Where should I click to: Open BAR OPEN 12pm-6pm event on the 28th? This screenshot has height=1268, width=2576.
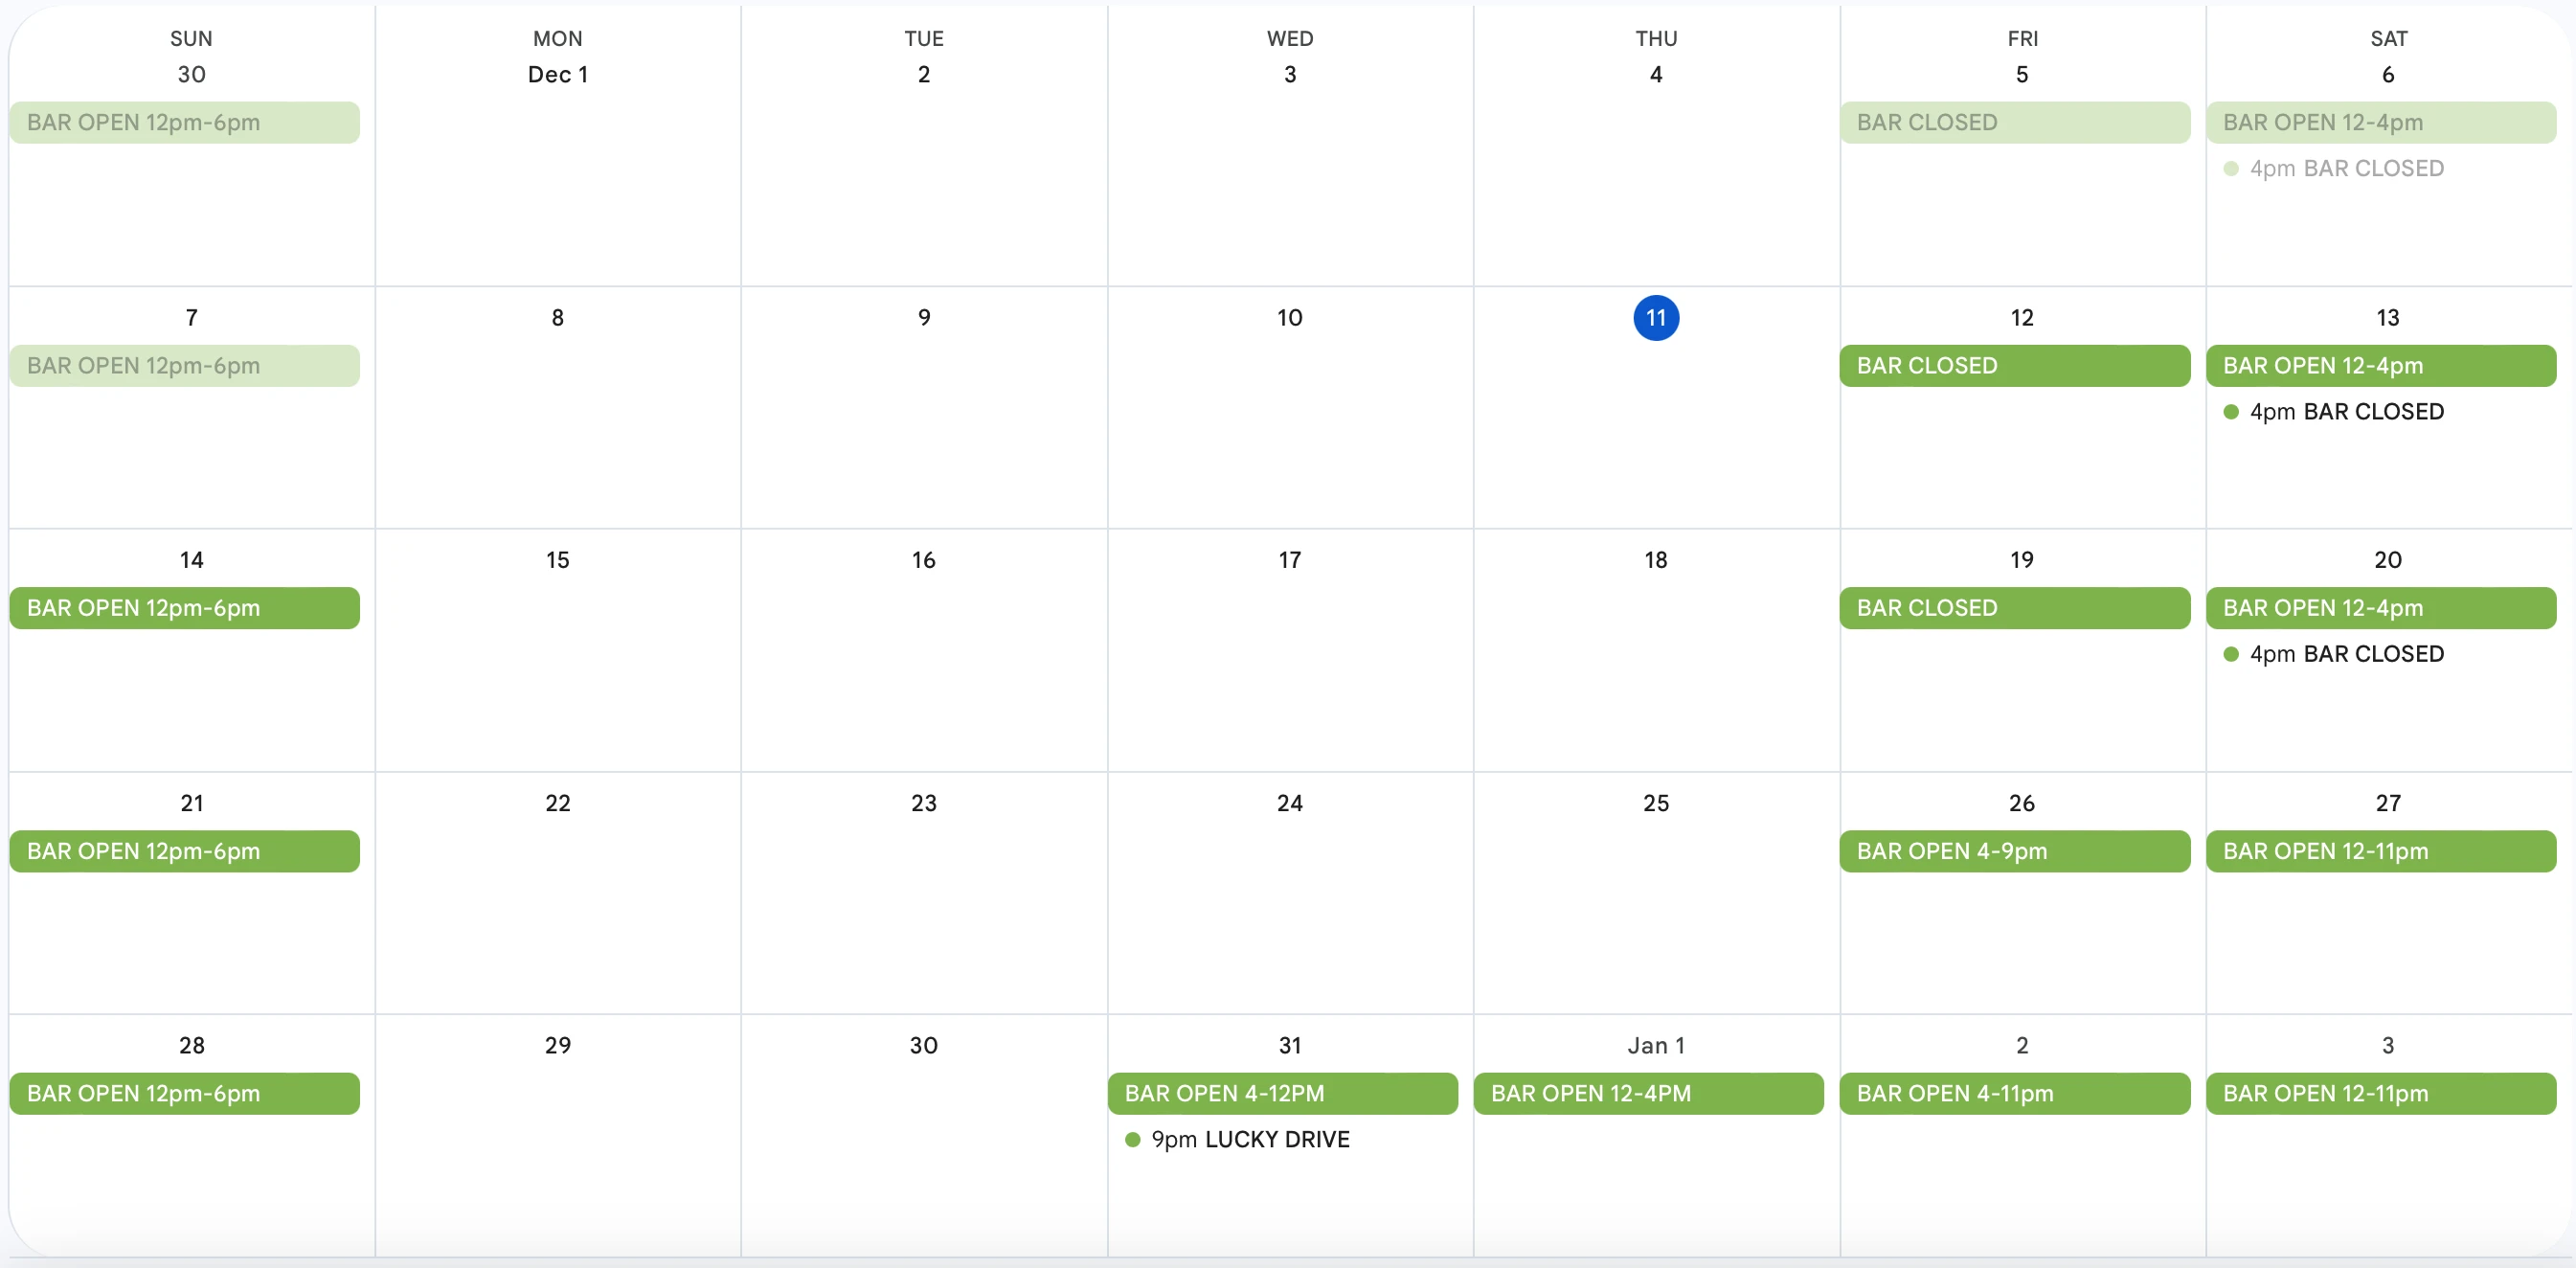point(184,1093)
